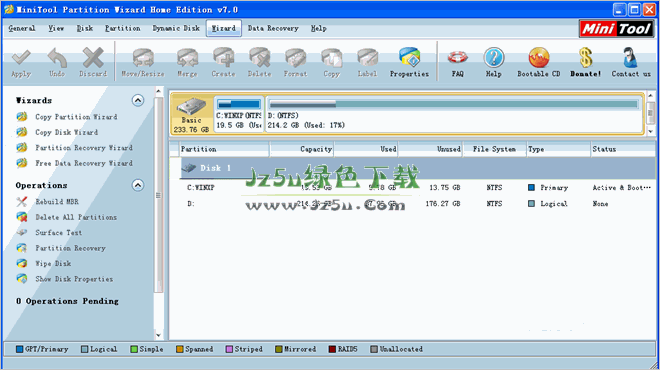Open the Wizard menu

tap(224, 28)
